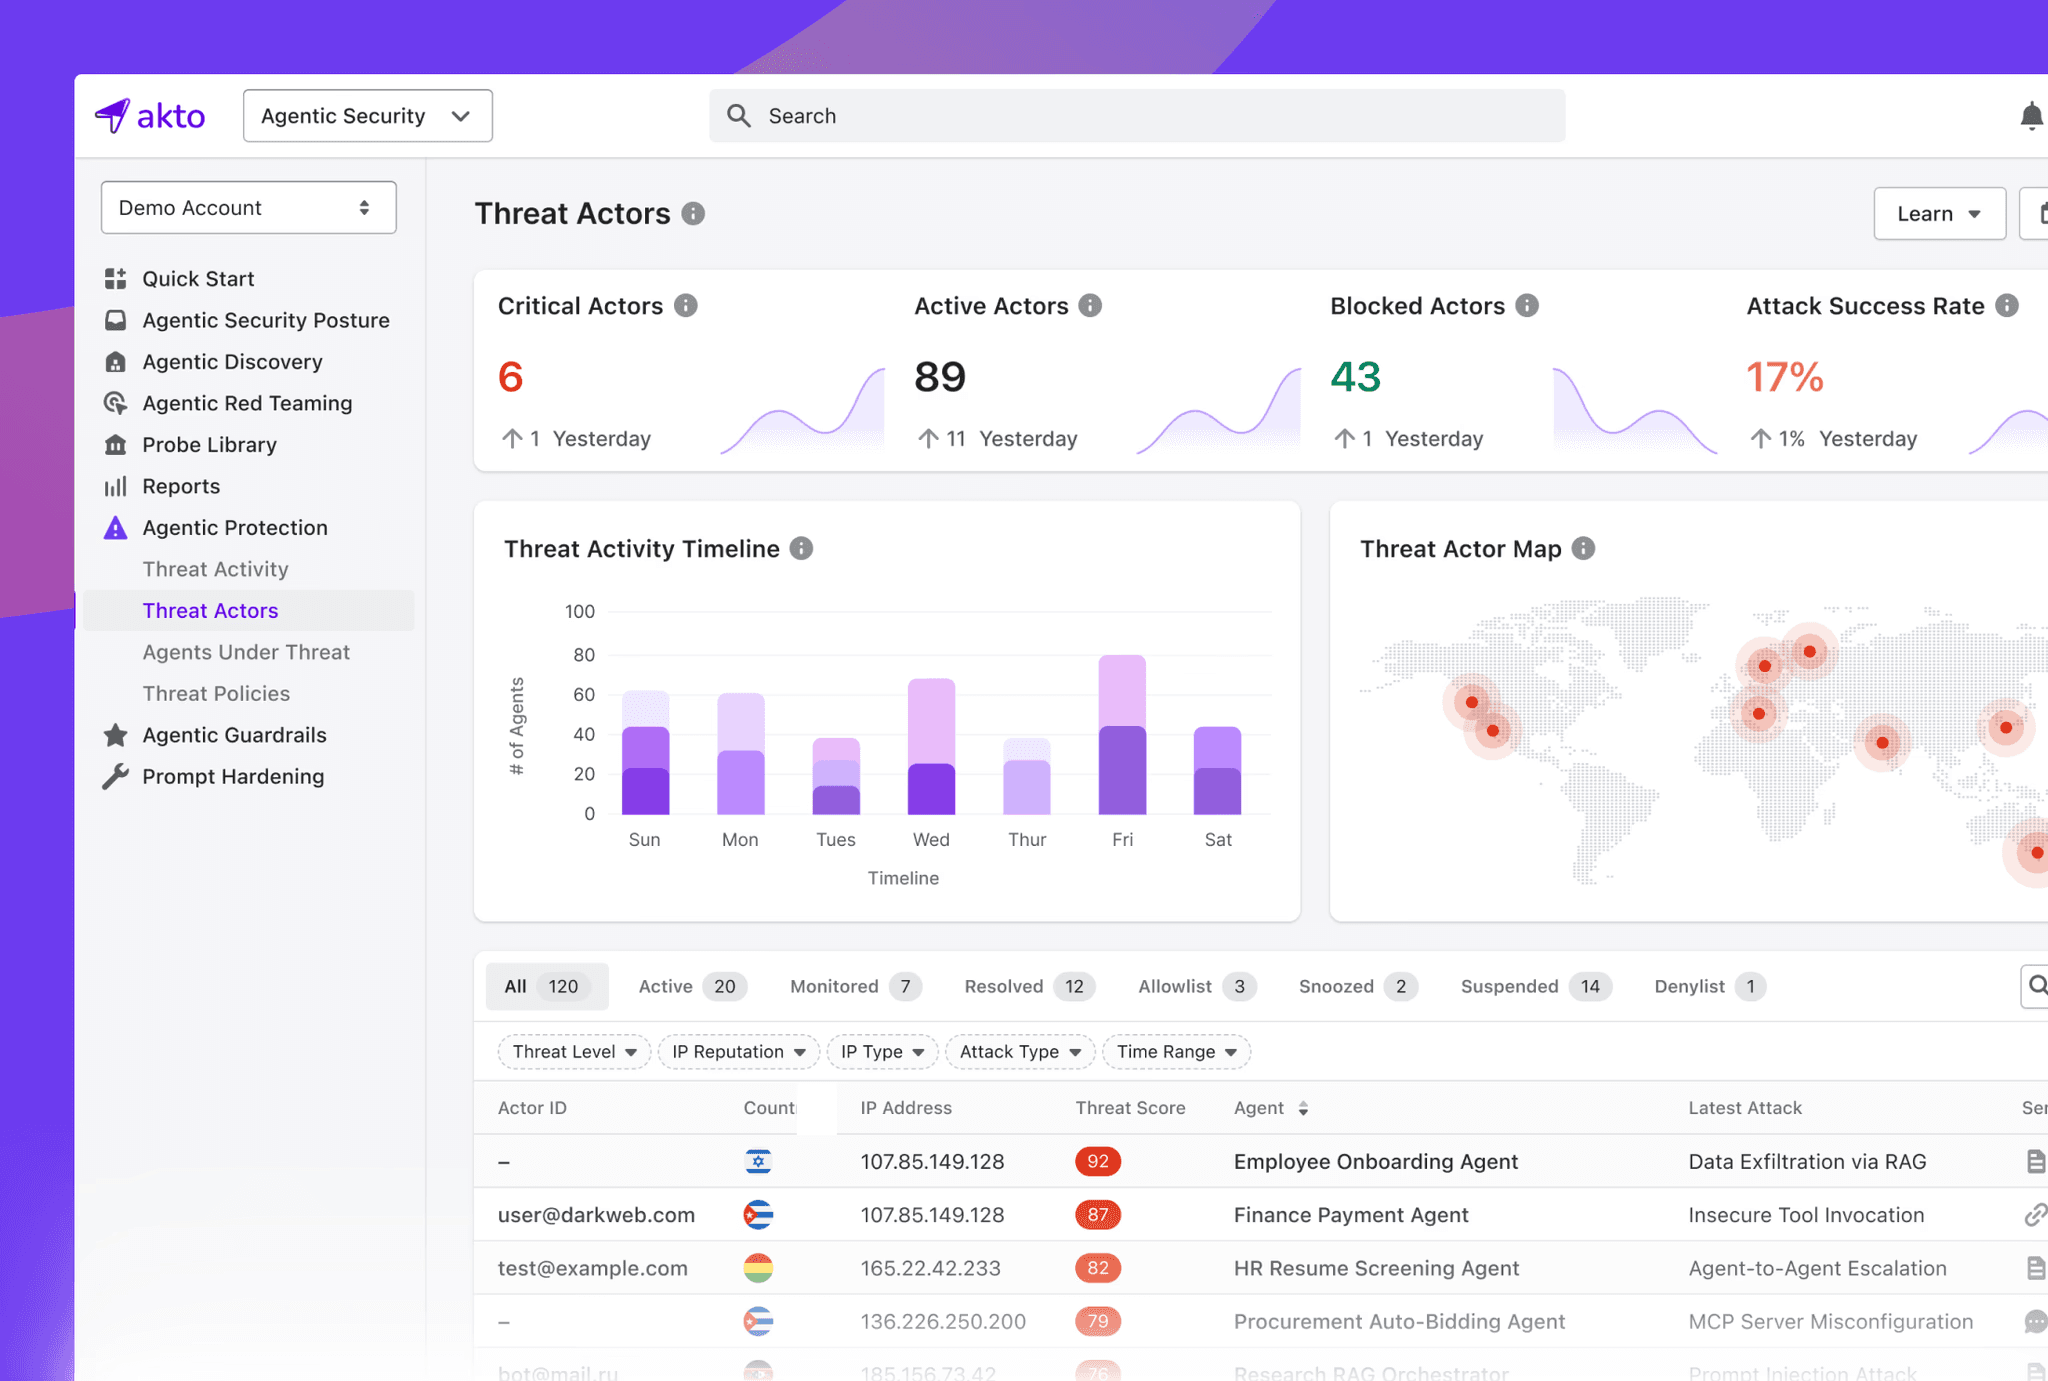Click the Prompt Hardening wrench icon
Screen dimensions: 2048x1381
tap(116, 777)
